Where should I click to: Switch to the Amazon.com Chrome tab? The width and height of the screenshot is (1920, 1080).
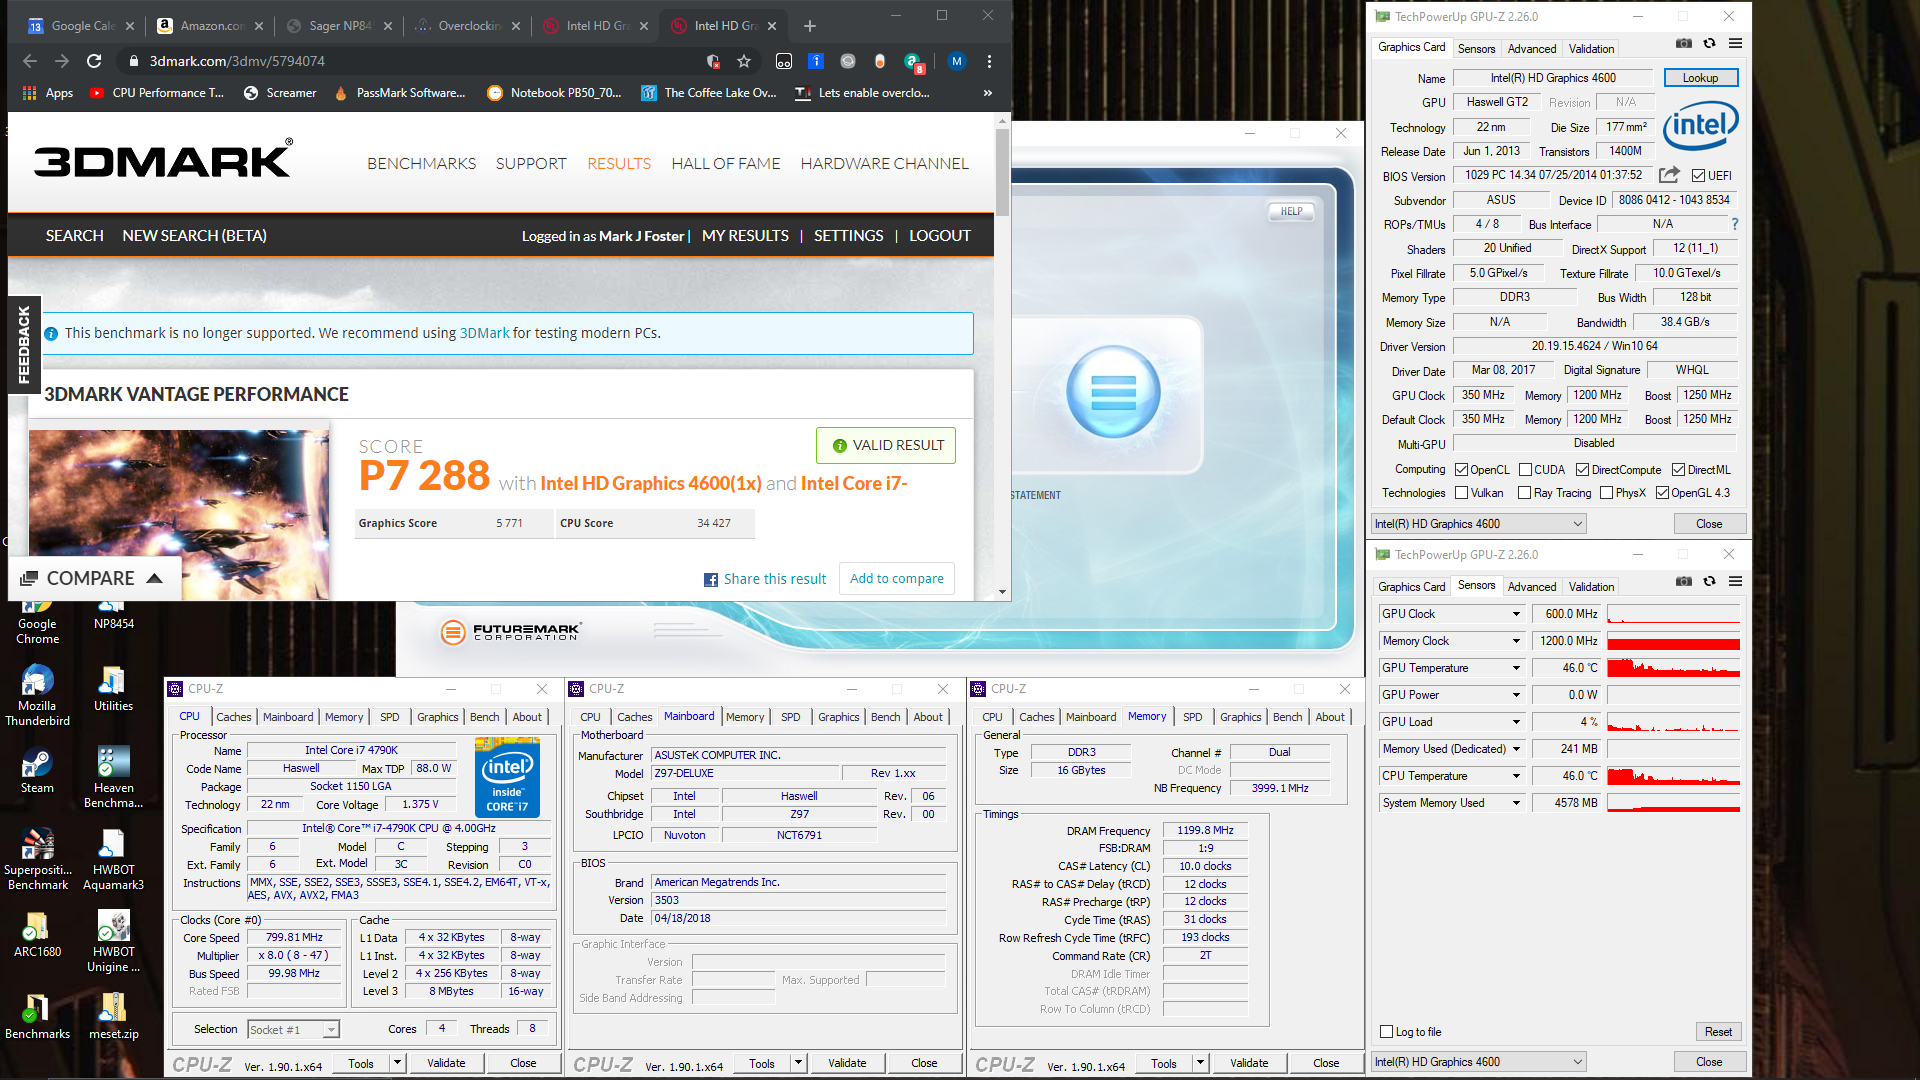[x=210, y=26]
